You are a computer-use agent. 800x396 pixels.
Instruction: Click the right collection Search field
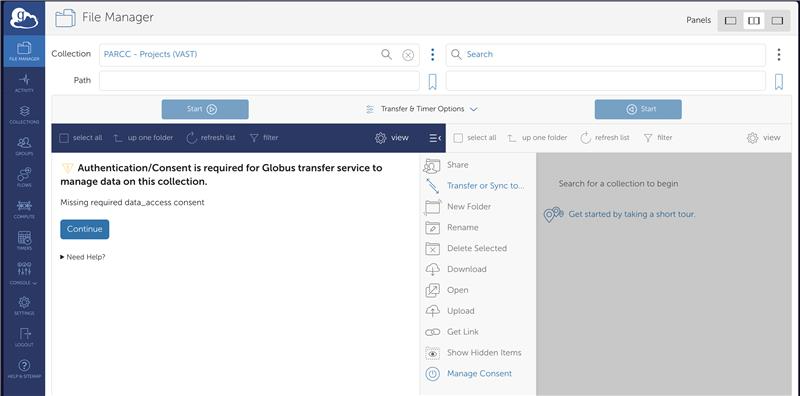point(606,55)
